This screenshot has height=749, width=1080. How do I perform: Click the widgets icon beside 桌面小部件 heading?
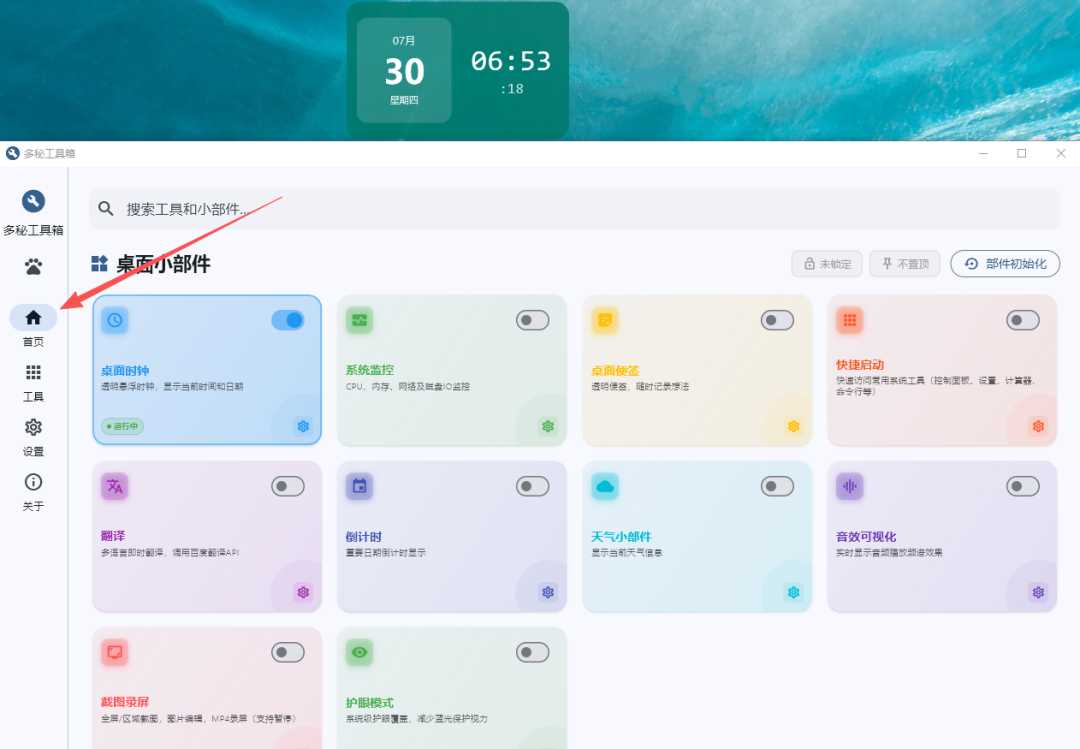coord(99,263)
